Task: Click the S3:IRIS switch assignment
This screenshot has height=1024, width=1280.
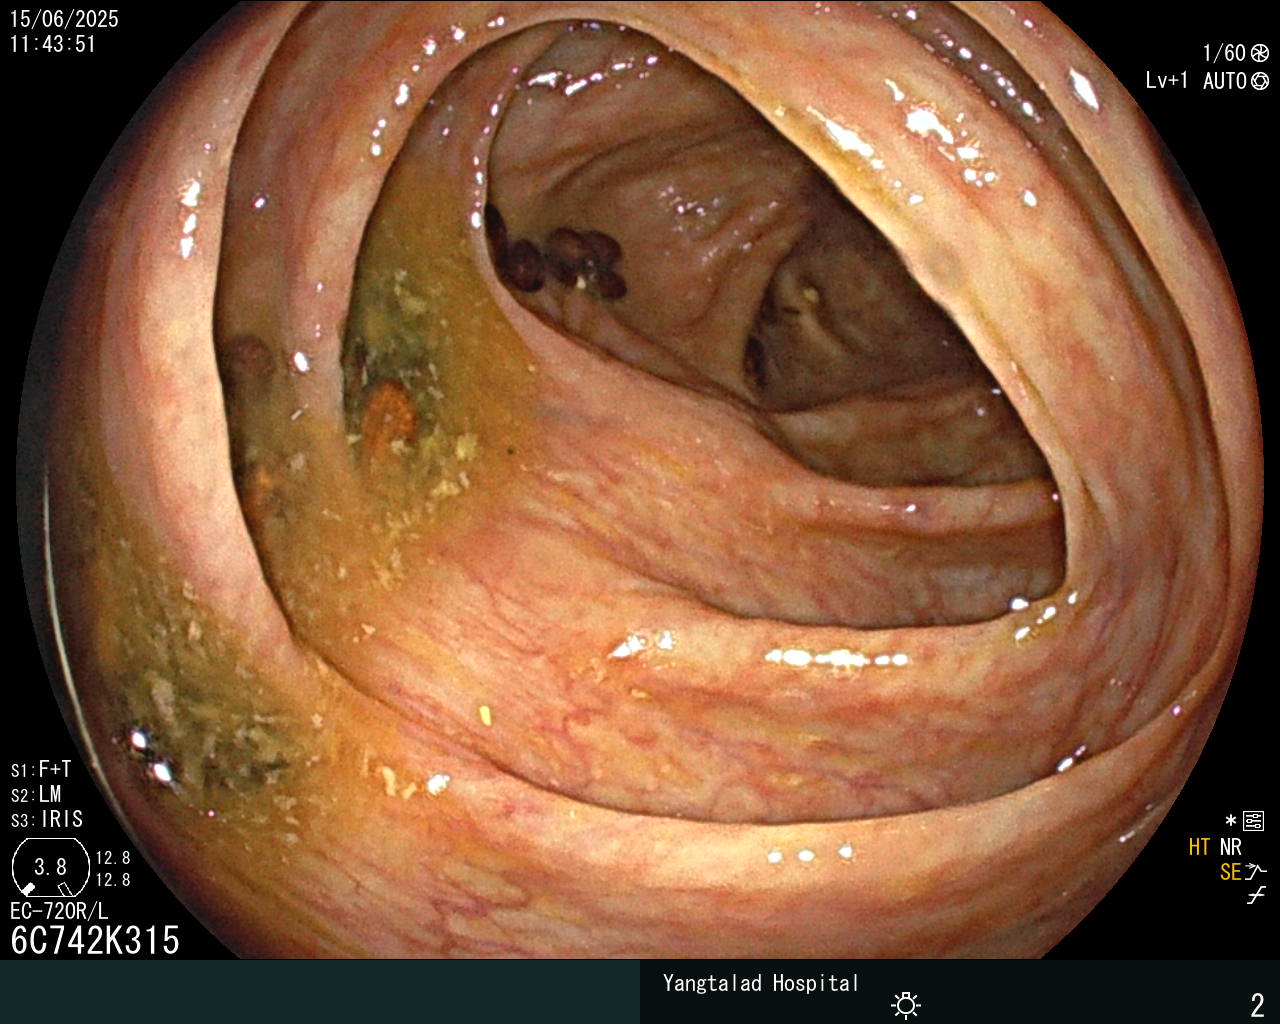Action: [x=47, y=820]
